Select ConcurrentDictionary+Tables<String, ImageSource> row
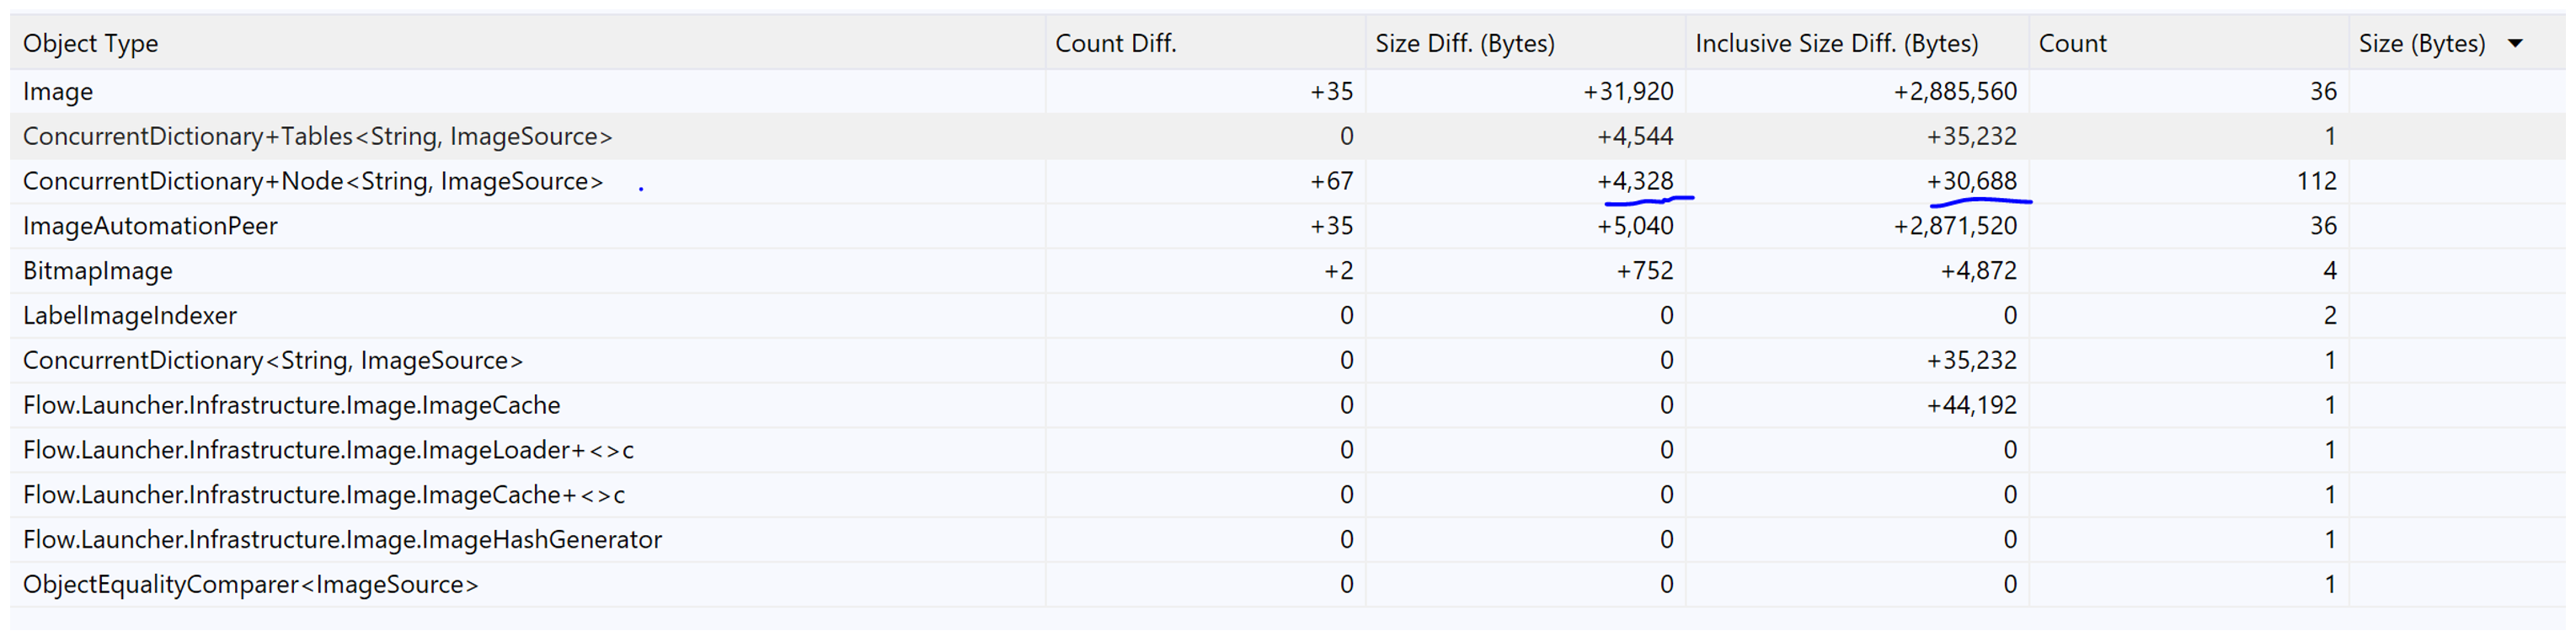The image size is (2576, 642). pyautogui.click(x=1288, y=137)
